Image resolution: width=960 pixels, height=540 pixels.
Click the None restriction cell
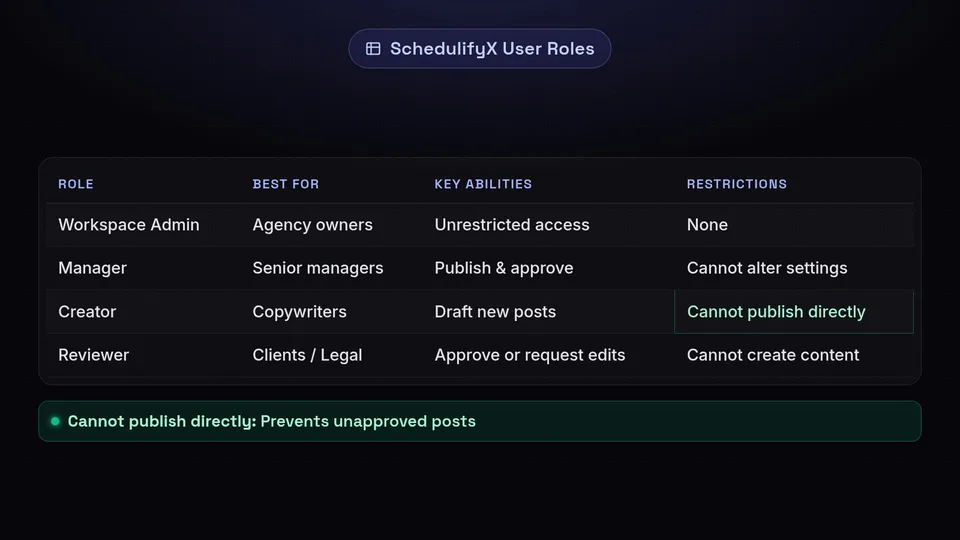707,225
